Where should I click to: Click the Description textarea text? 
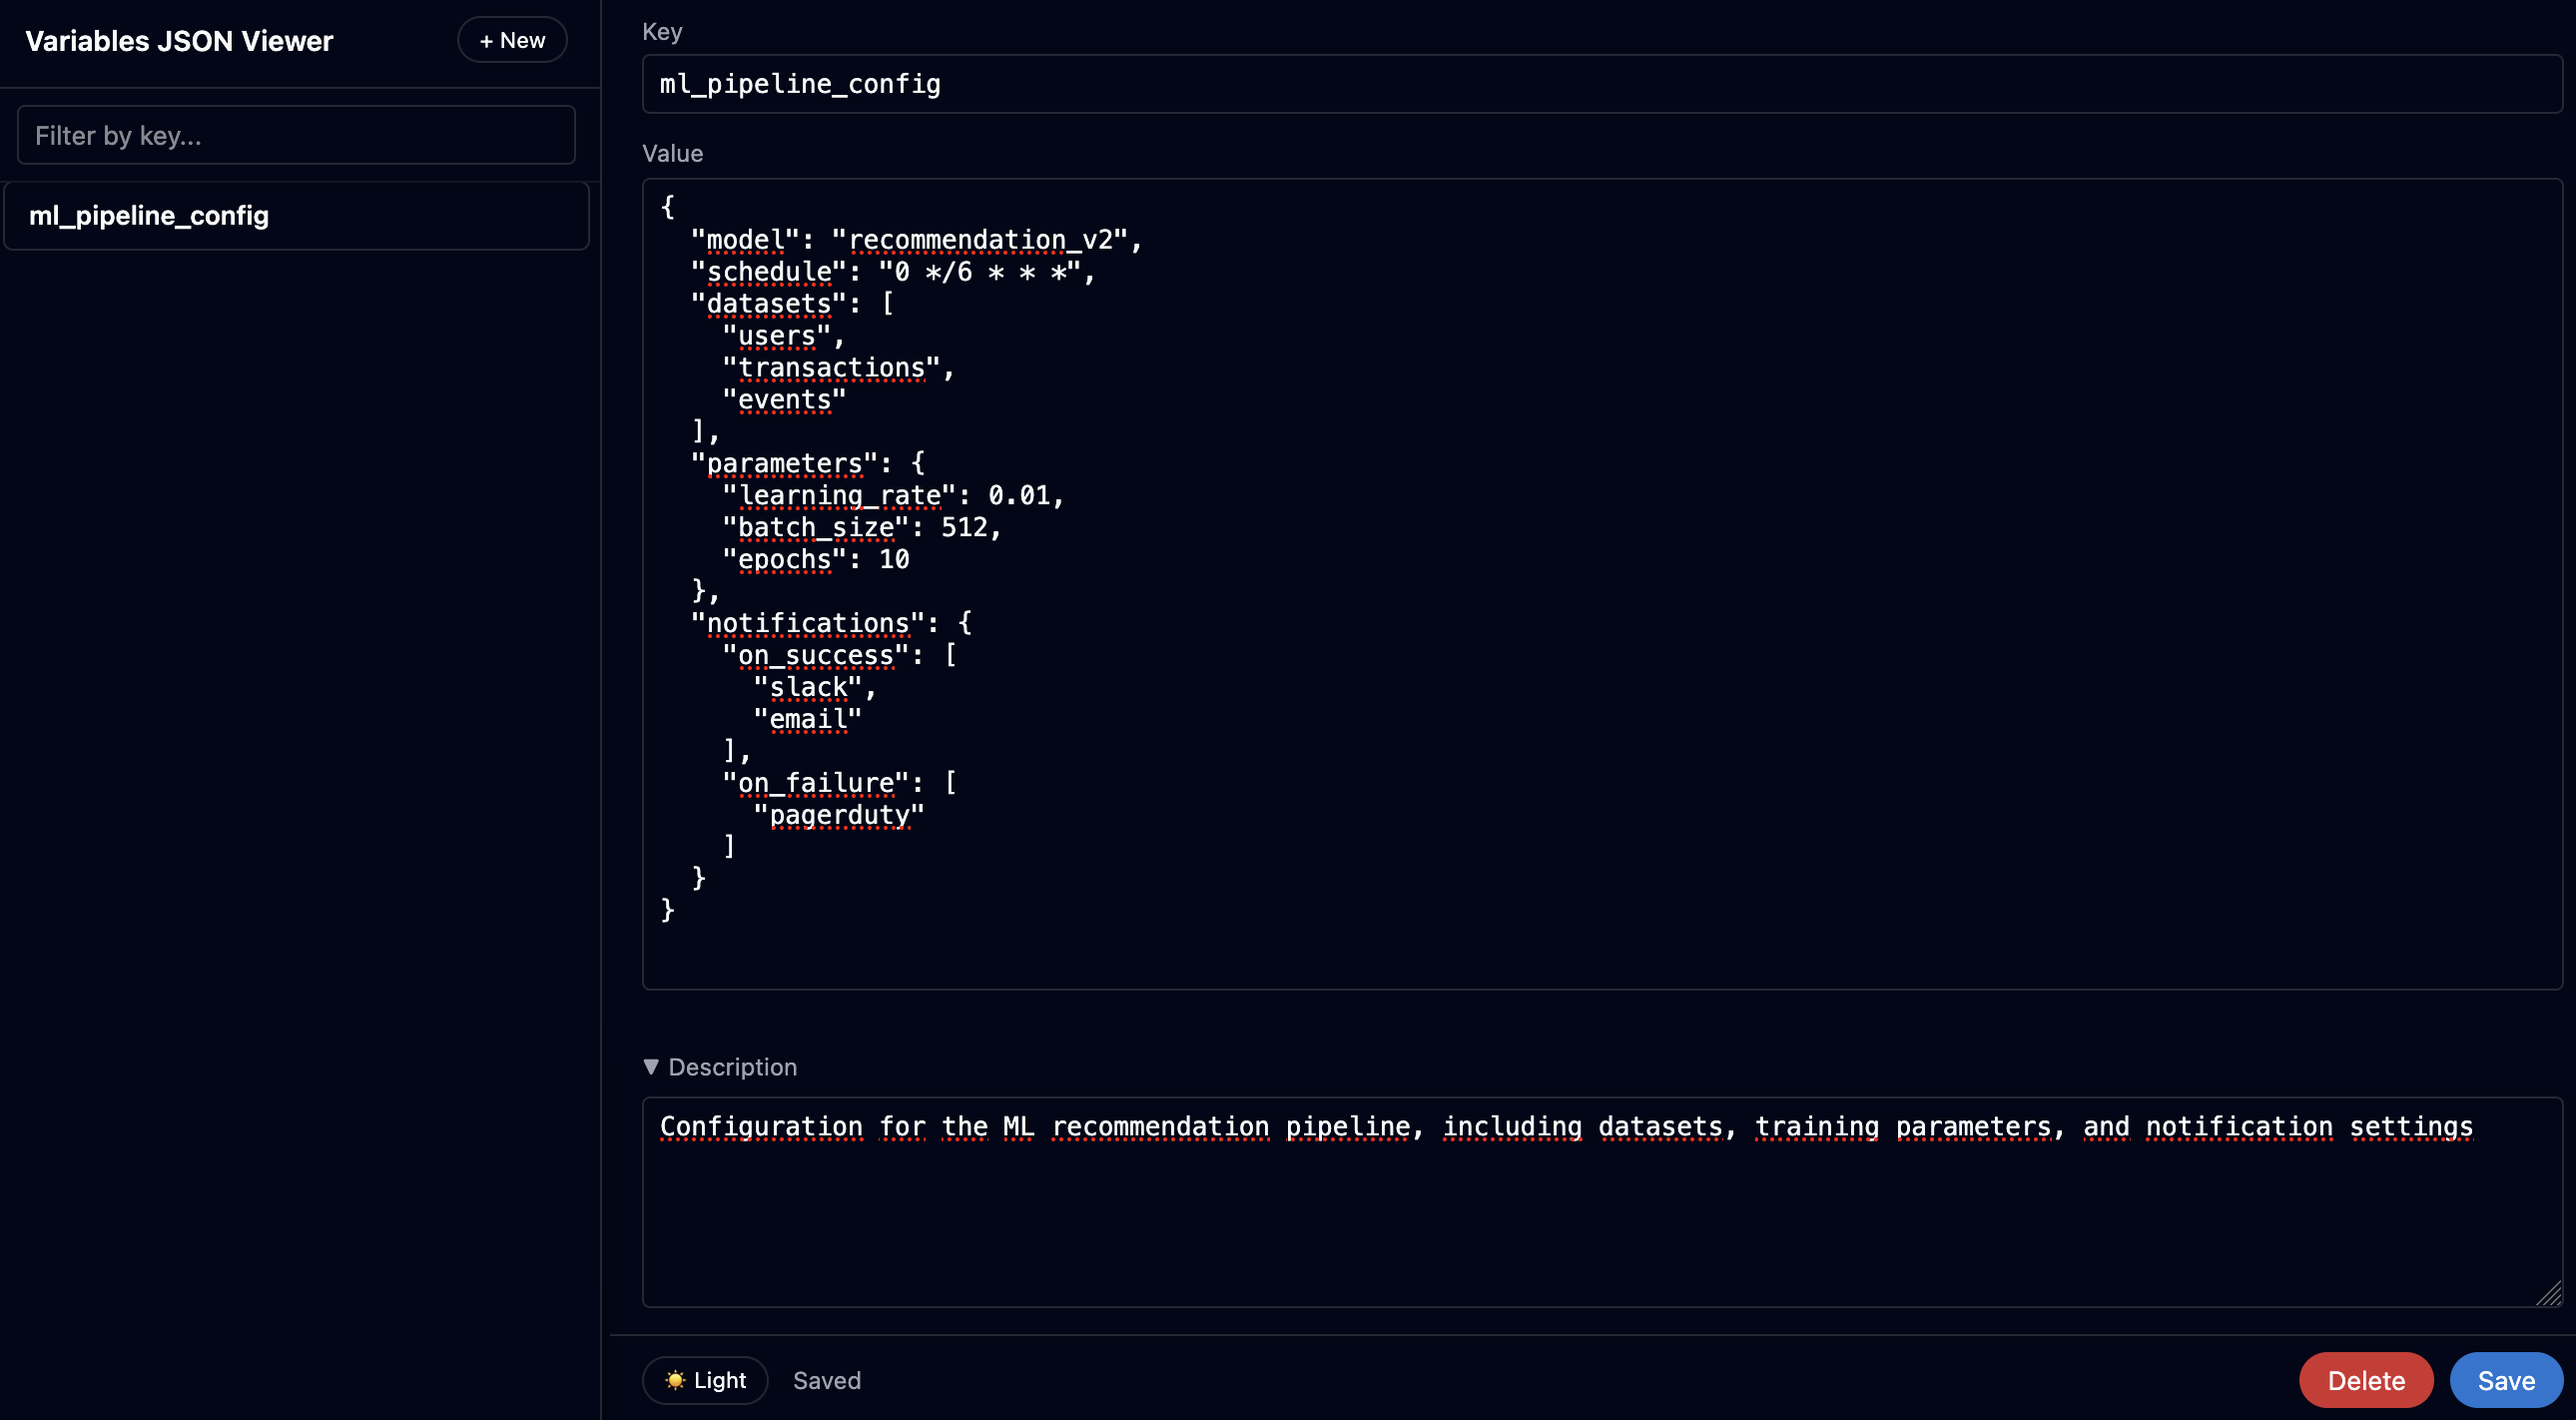[1566, 1127]
